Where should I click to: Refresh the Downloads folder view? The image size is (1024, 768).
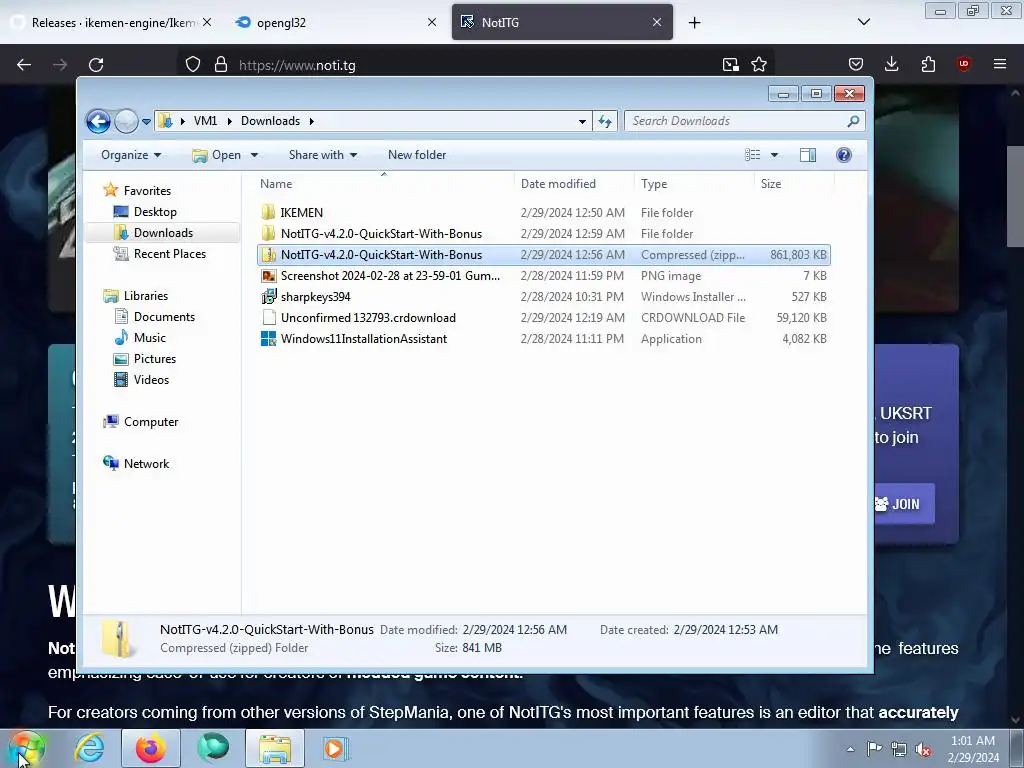(x=605, y=121)
